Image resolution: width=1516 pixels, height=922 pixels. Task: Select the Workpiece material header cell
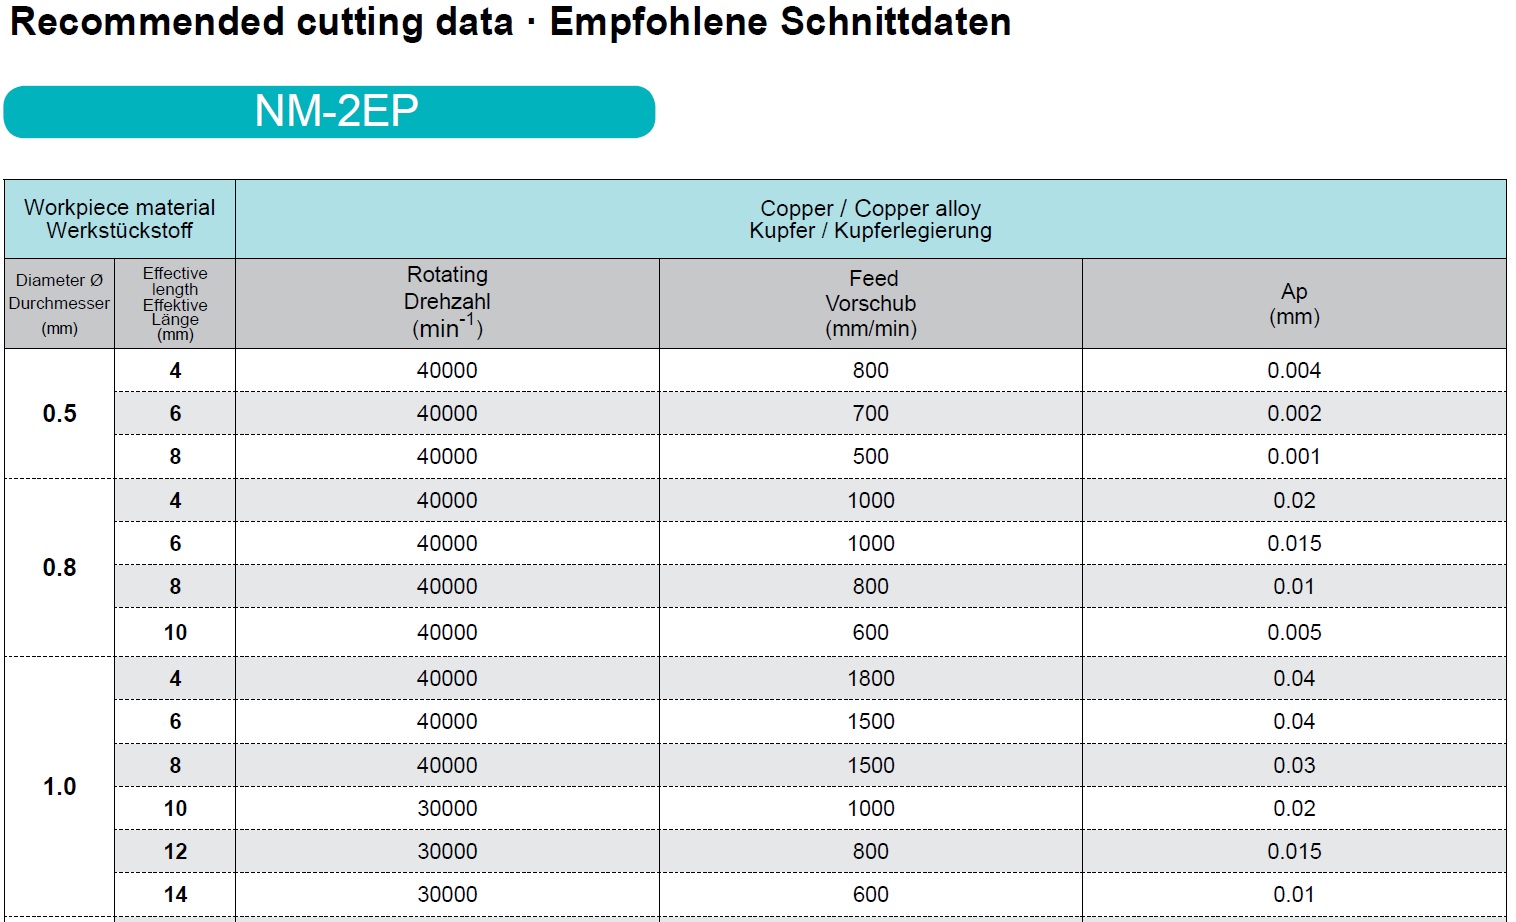coord(120,219)
